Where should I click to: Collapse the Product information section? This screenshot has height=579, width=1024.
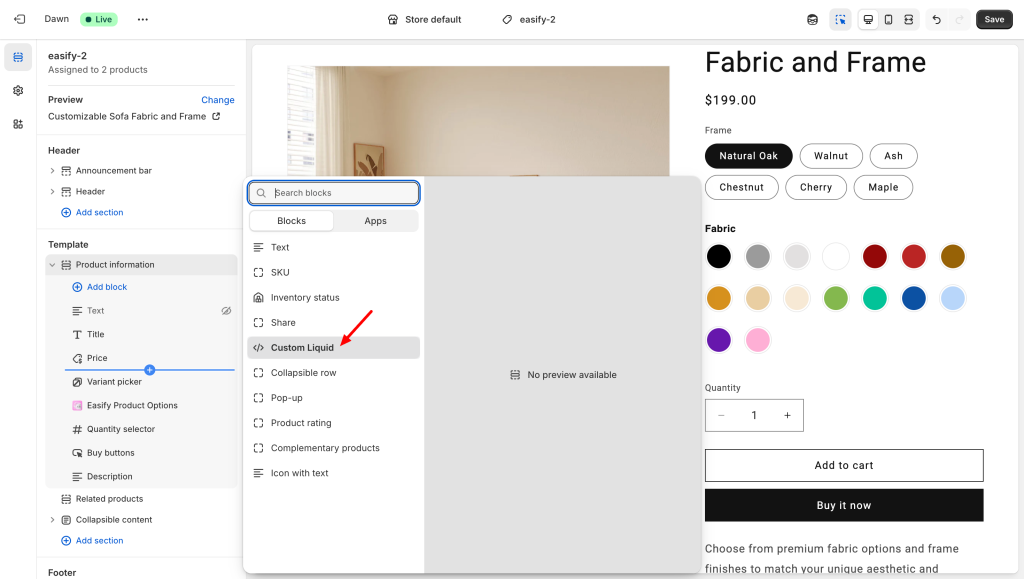click(52, 265)
